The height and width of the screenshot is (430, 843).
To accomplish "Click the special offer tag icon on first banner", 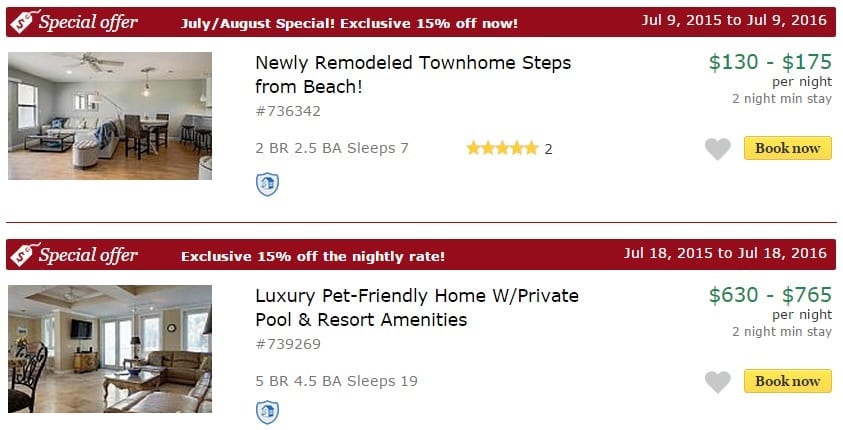I will click(x=23, y=22).
